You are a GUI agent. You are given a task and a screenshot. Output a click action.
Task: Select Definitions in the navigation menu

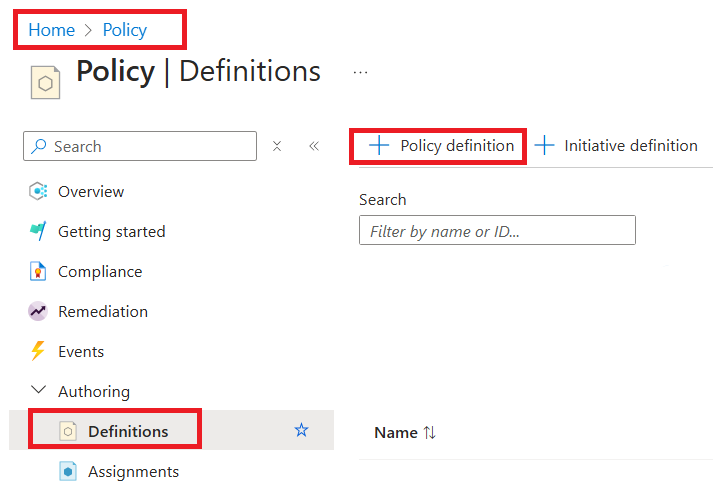coord(128,431)
